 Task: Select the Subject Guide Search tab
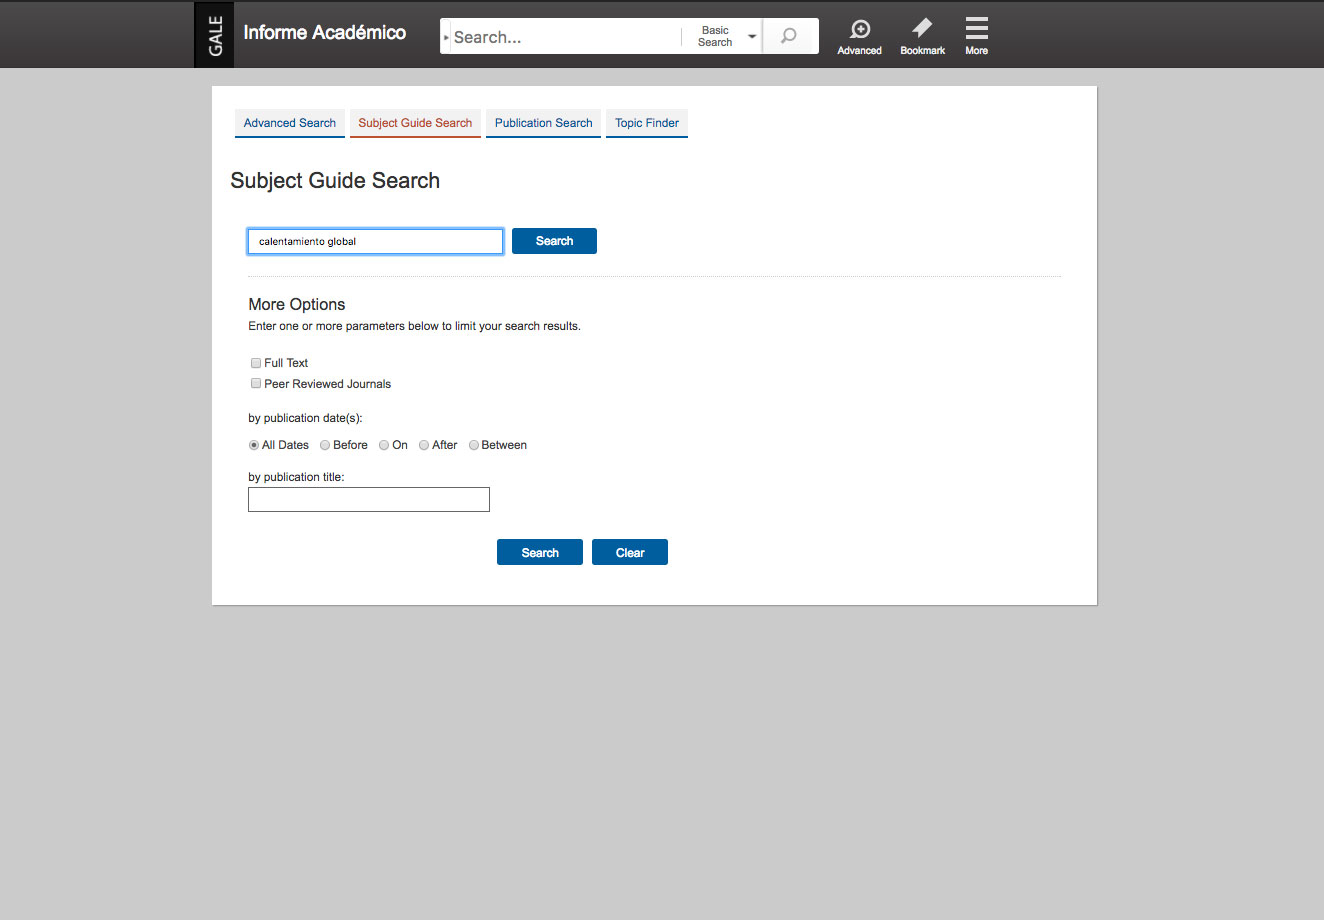pos(415,123)
